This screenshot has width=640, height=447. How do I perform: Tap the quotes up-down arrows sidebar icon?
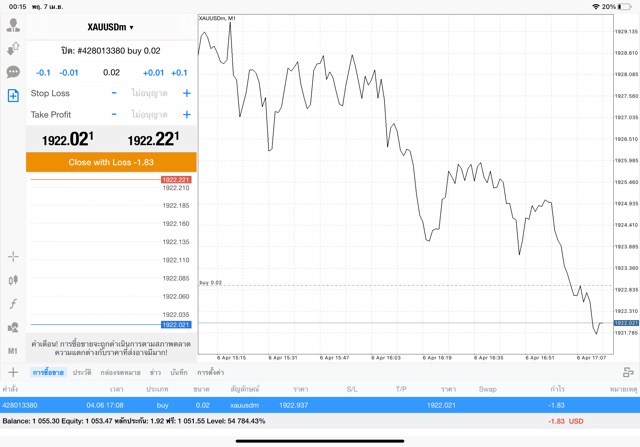tap(13, 48)
